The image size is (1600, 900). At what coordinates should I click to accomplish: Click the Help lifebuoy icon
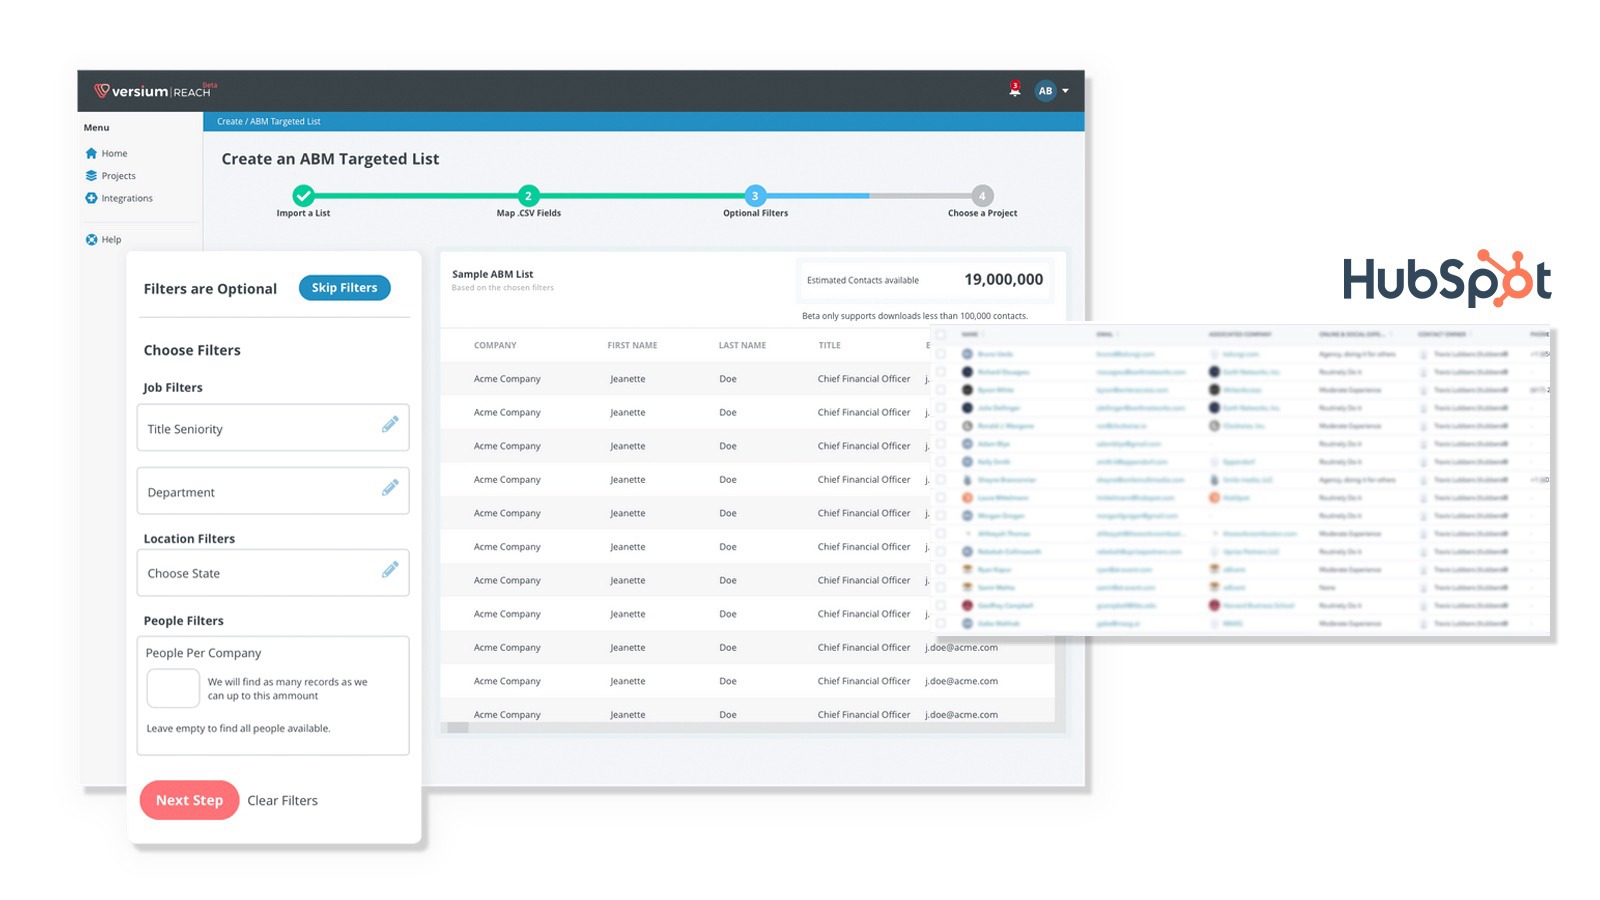point(91,240)
